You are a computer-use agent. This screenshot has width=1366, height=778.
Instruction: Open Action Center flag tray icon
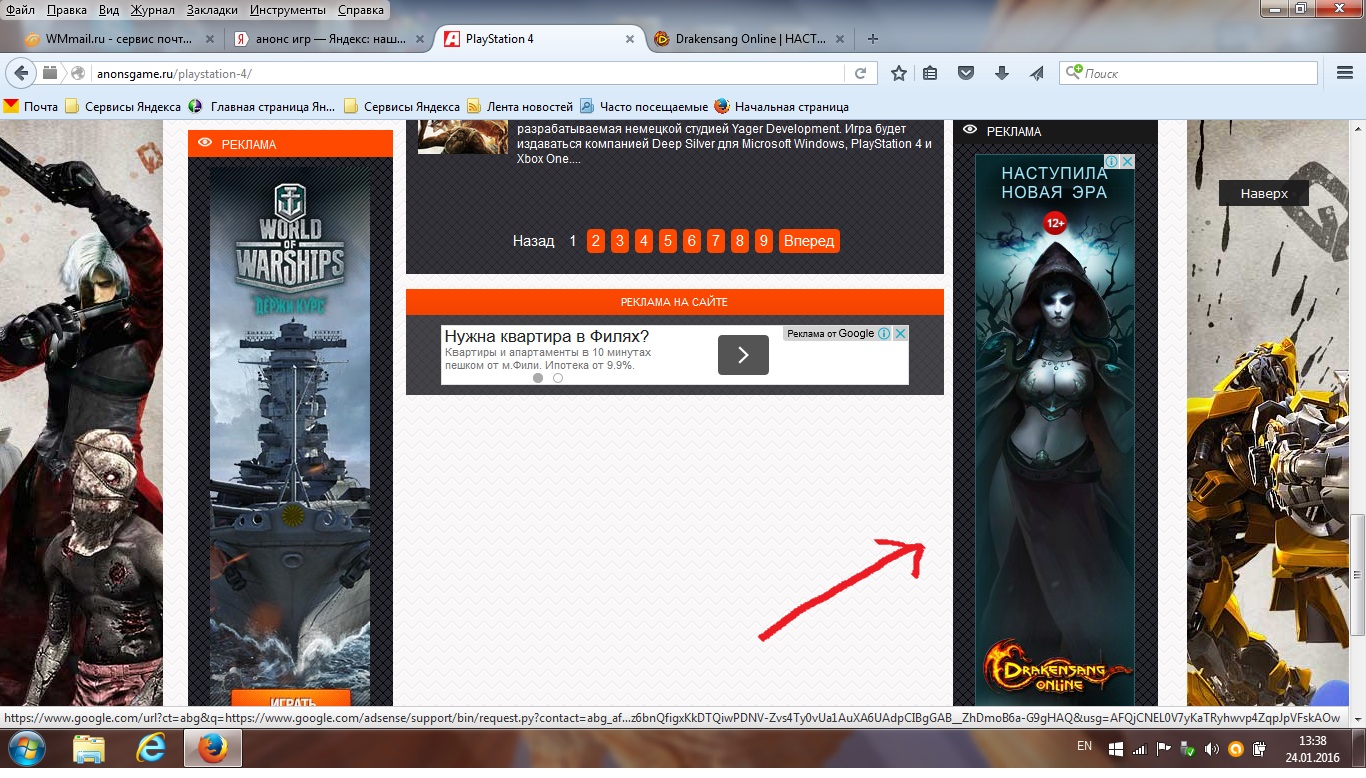click(1163, 748)
